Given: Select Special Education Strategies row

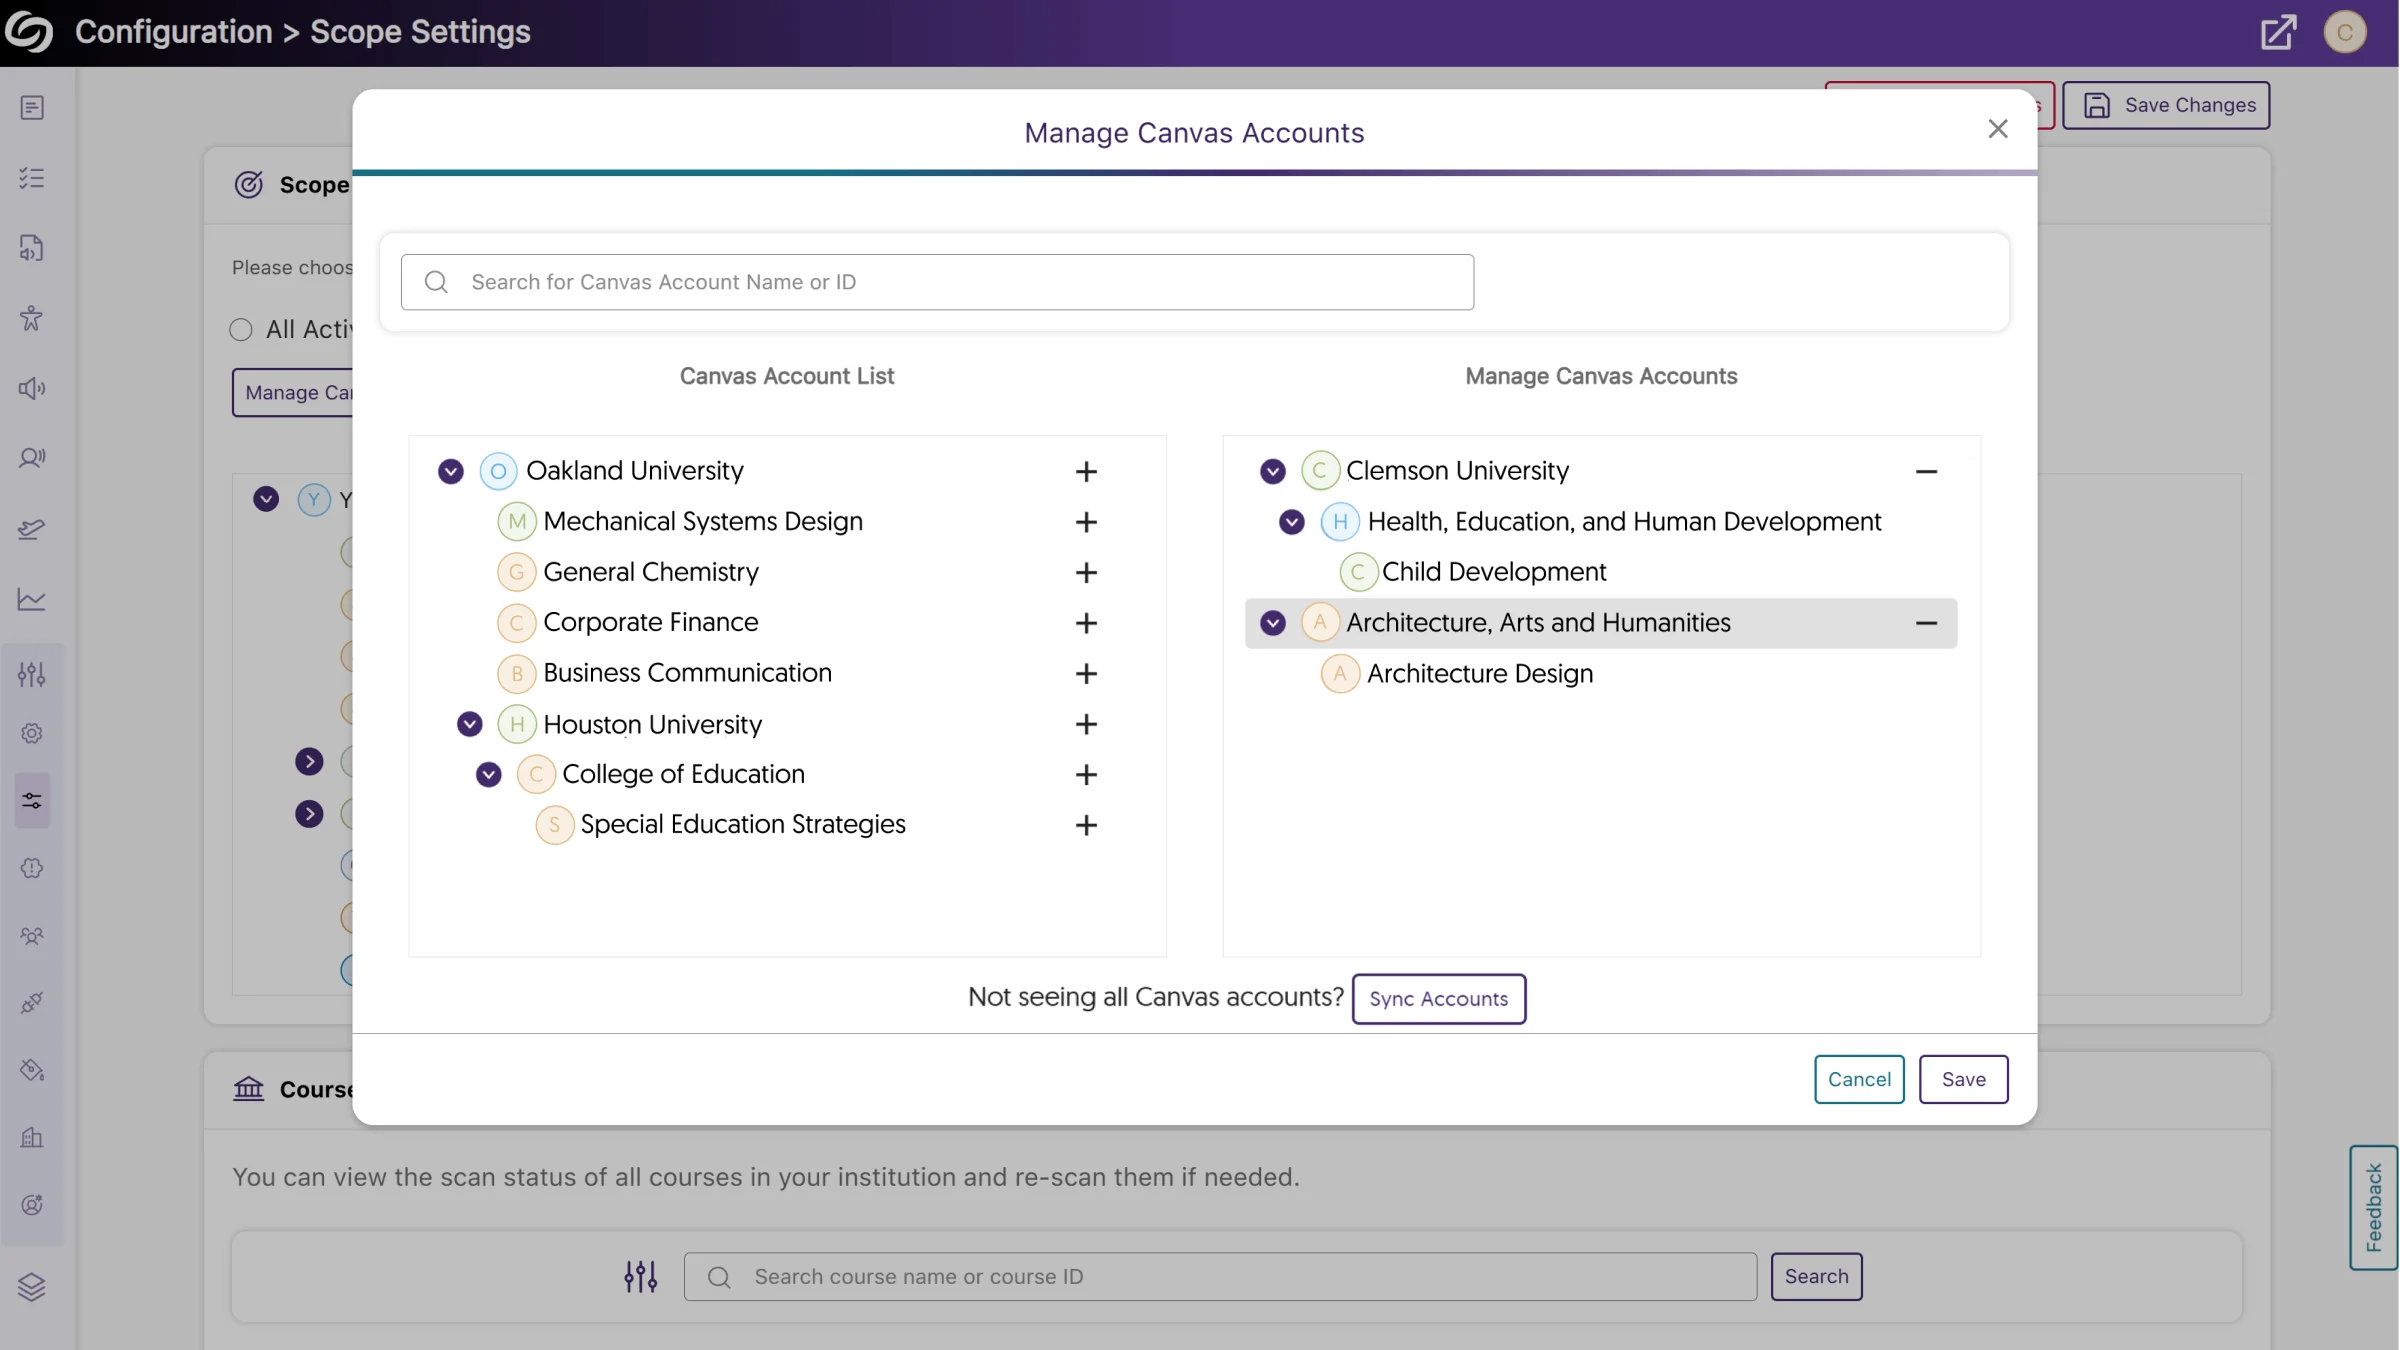Looking at the screenshot, I should 743,824.
